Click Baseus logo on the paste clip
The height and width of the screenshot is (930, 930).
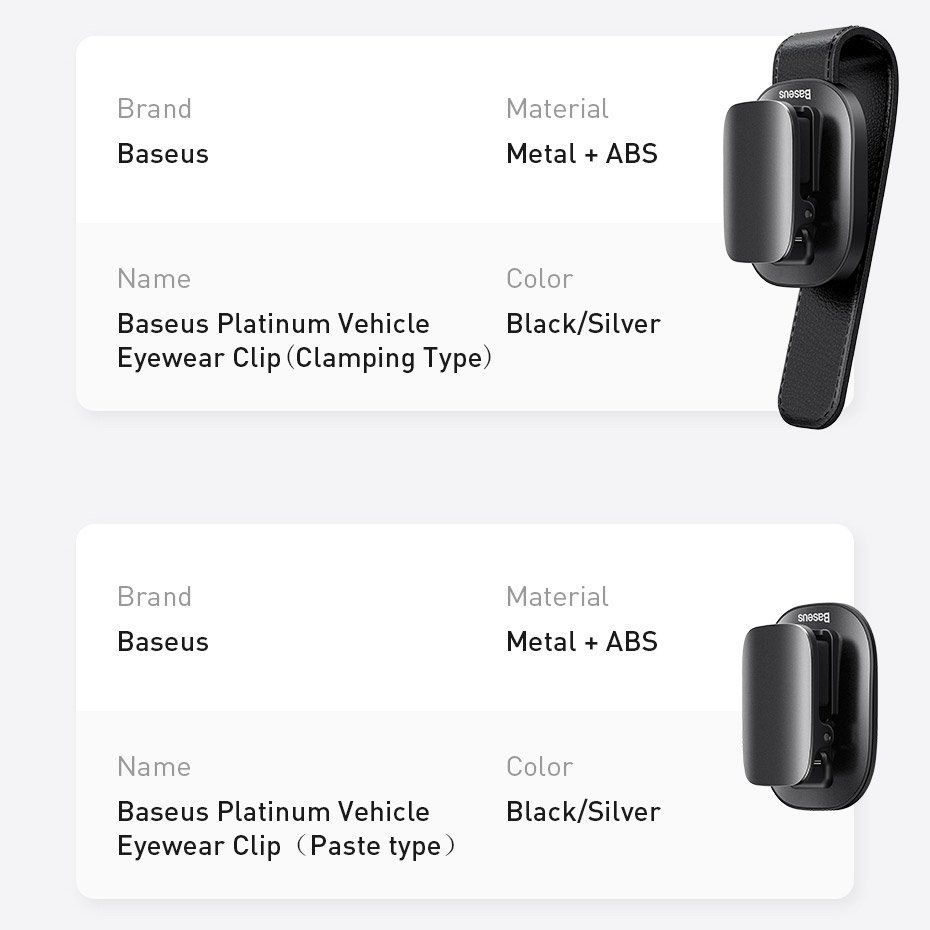tap(813, 614)
